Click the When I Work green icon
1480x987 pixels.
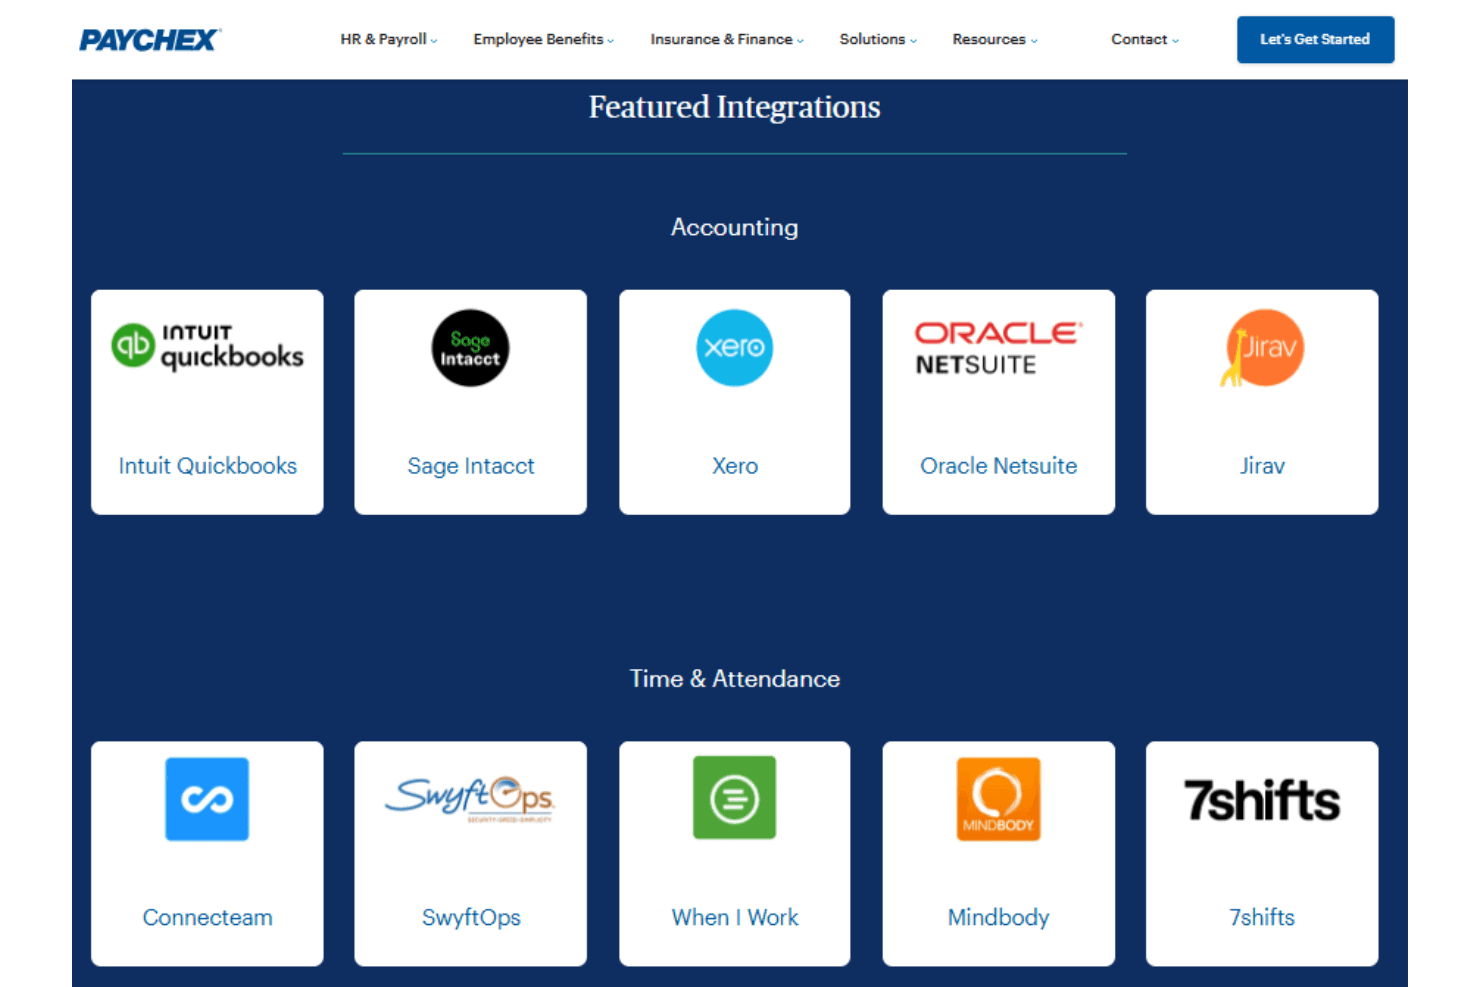pyautogui.click(x=735, y=798)
